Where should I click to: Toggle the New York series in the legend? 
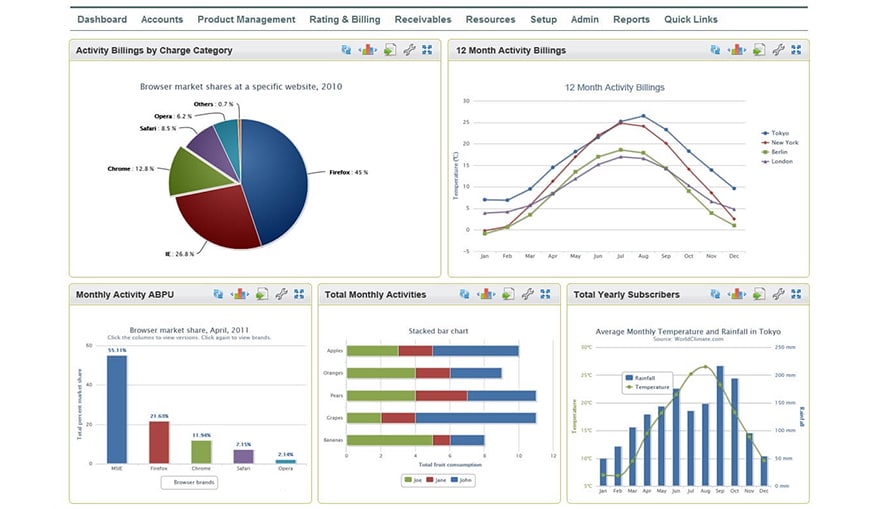click(x=780, y=142)
